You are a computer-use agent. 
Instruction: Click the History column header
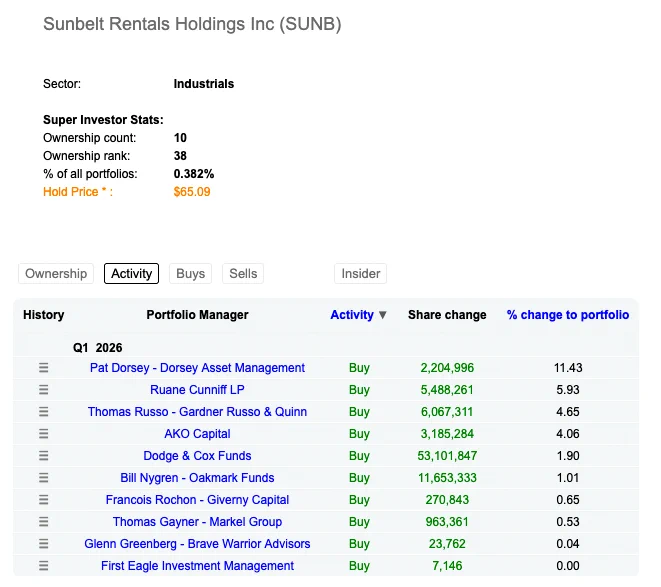click(43, 315)
